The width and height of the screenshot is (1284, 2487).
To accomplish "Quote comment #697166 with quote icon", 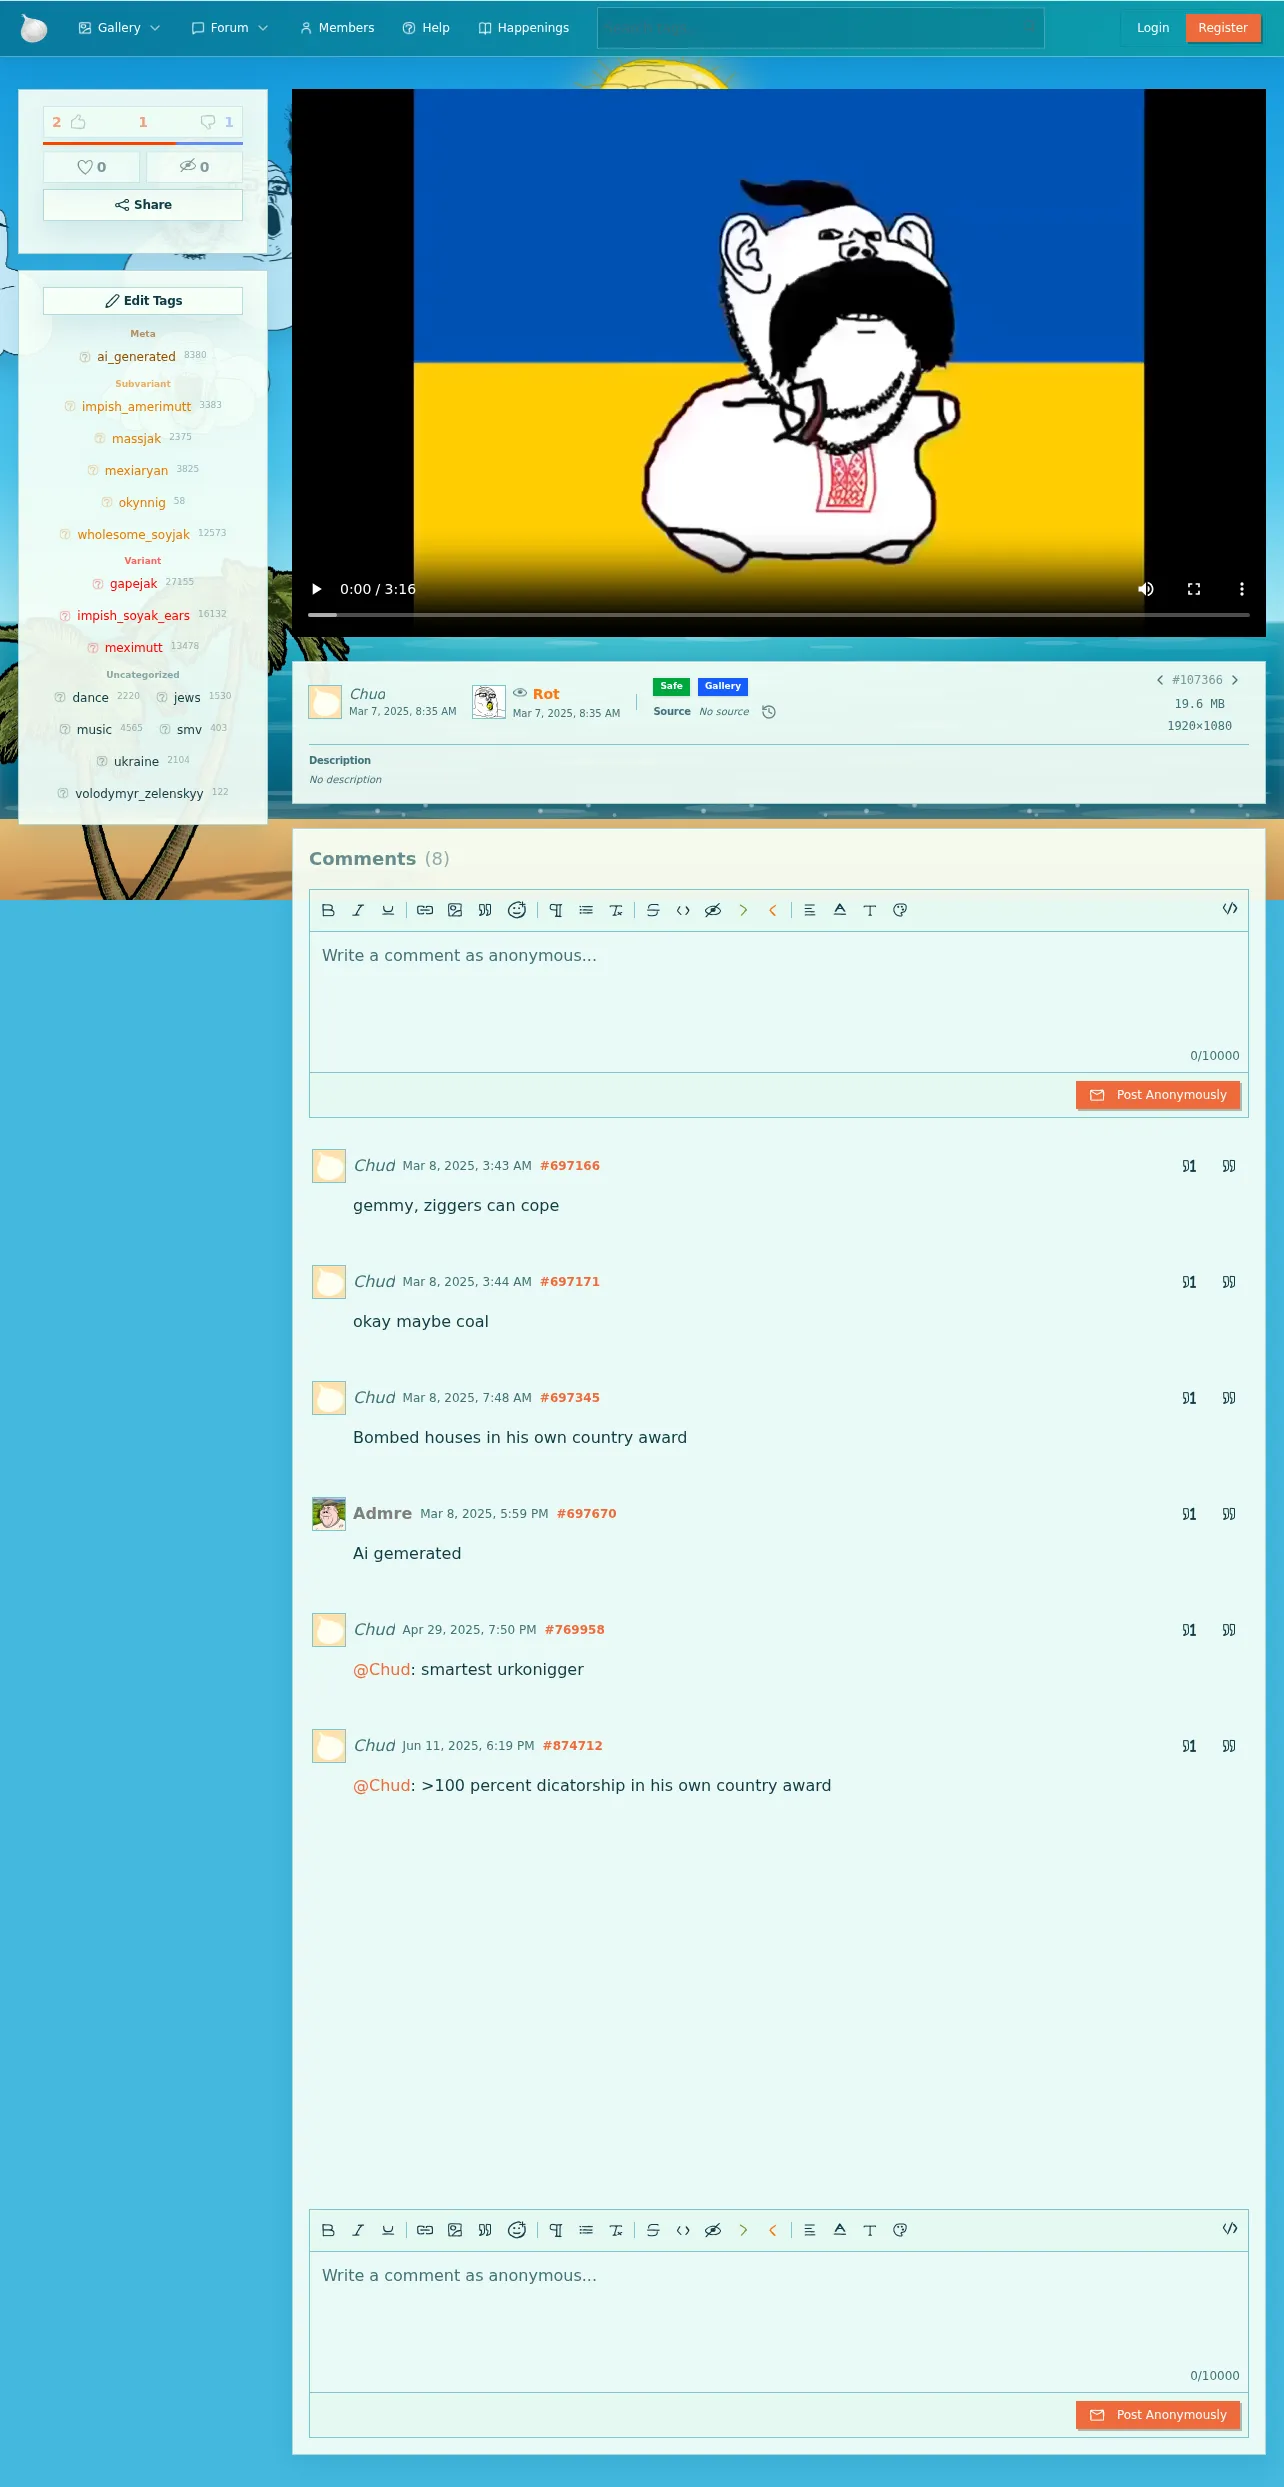I will tap(1229, 1166).
